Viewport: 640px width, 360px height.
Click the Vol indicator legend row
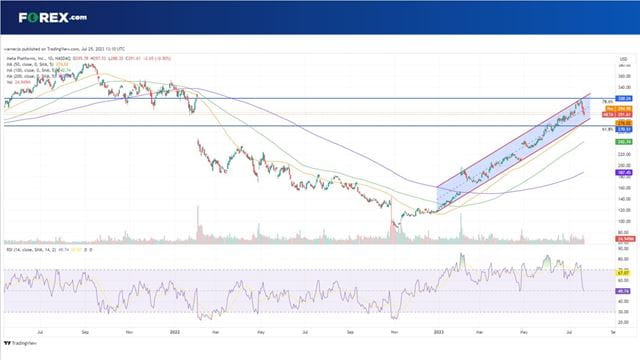17,82
